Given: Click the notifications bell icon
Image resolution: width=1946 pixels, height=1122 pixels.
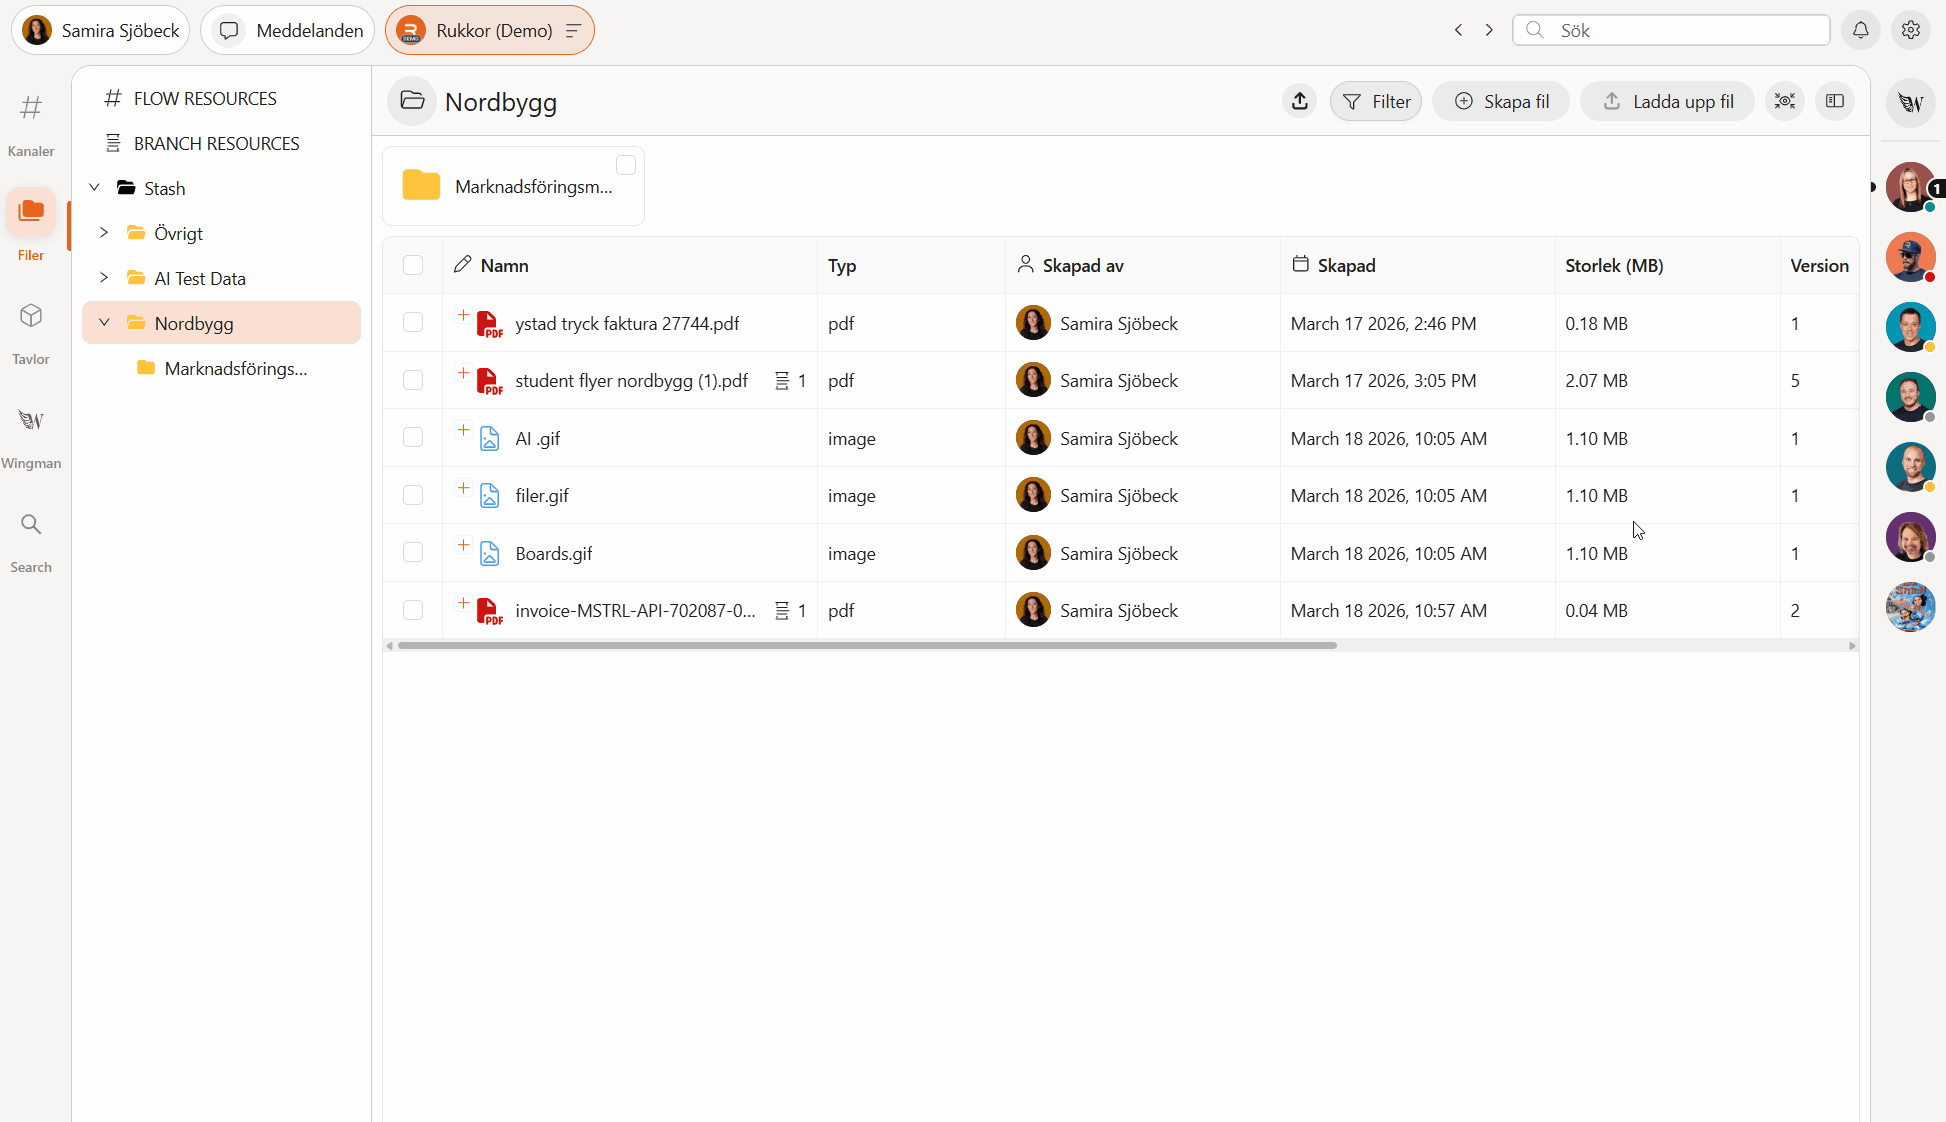Looking at the screenshot, I should coord(1860,30).
